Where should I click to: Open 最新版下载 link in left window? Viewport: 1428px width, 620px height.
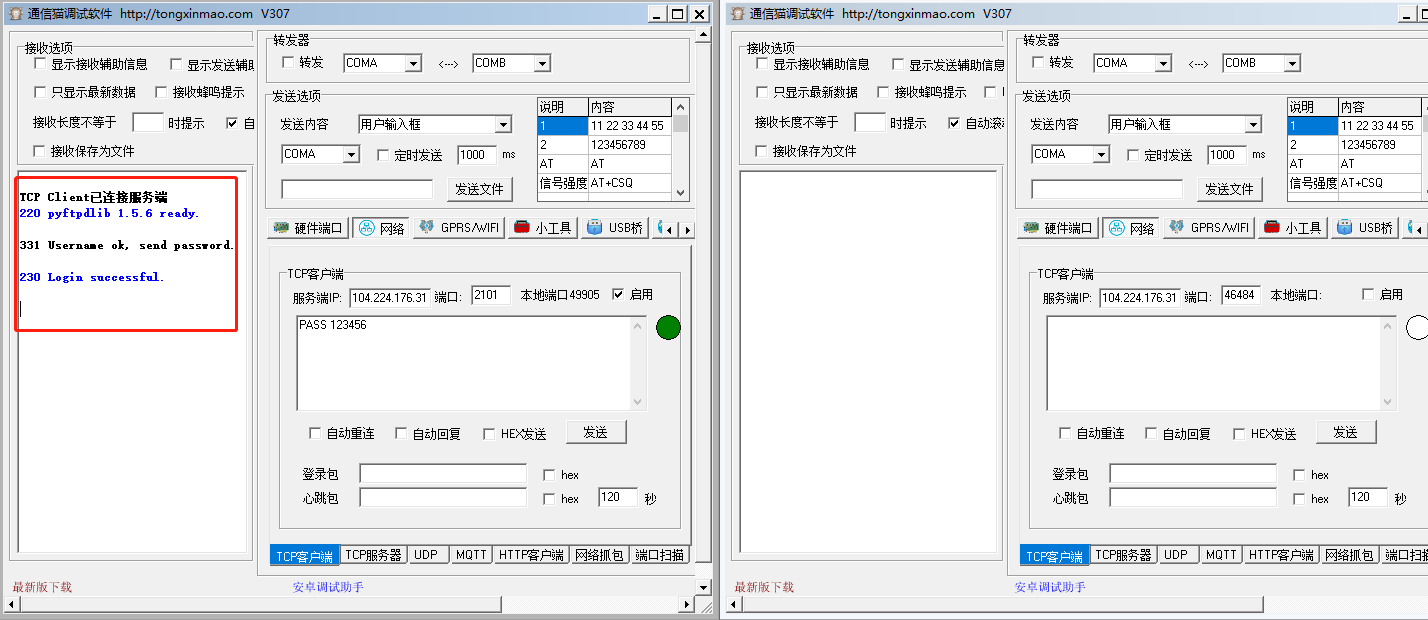[x=42, y=587]
